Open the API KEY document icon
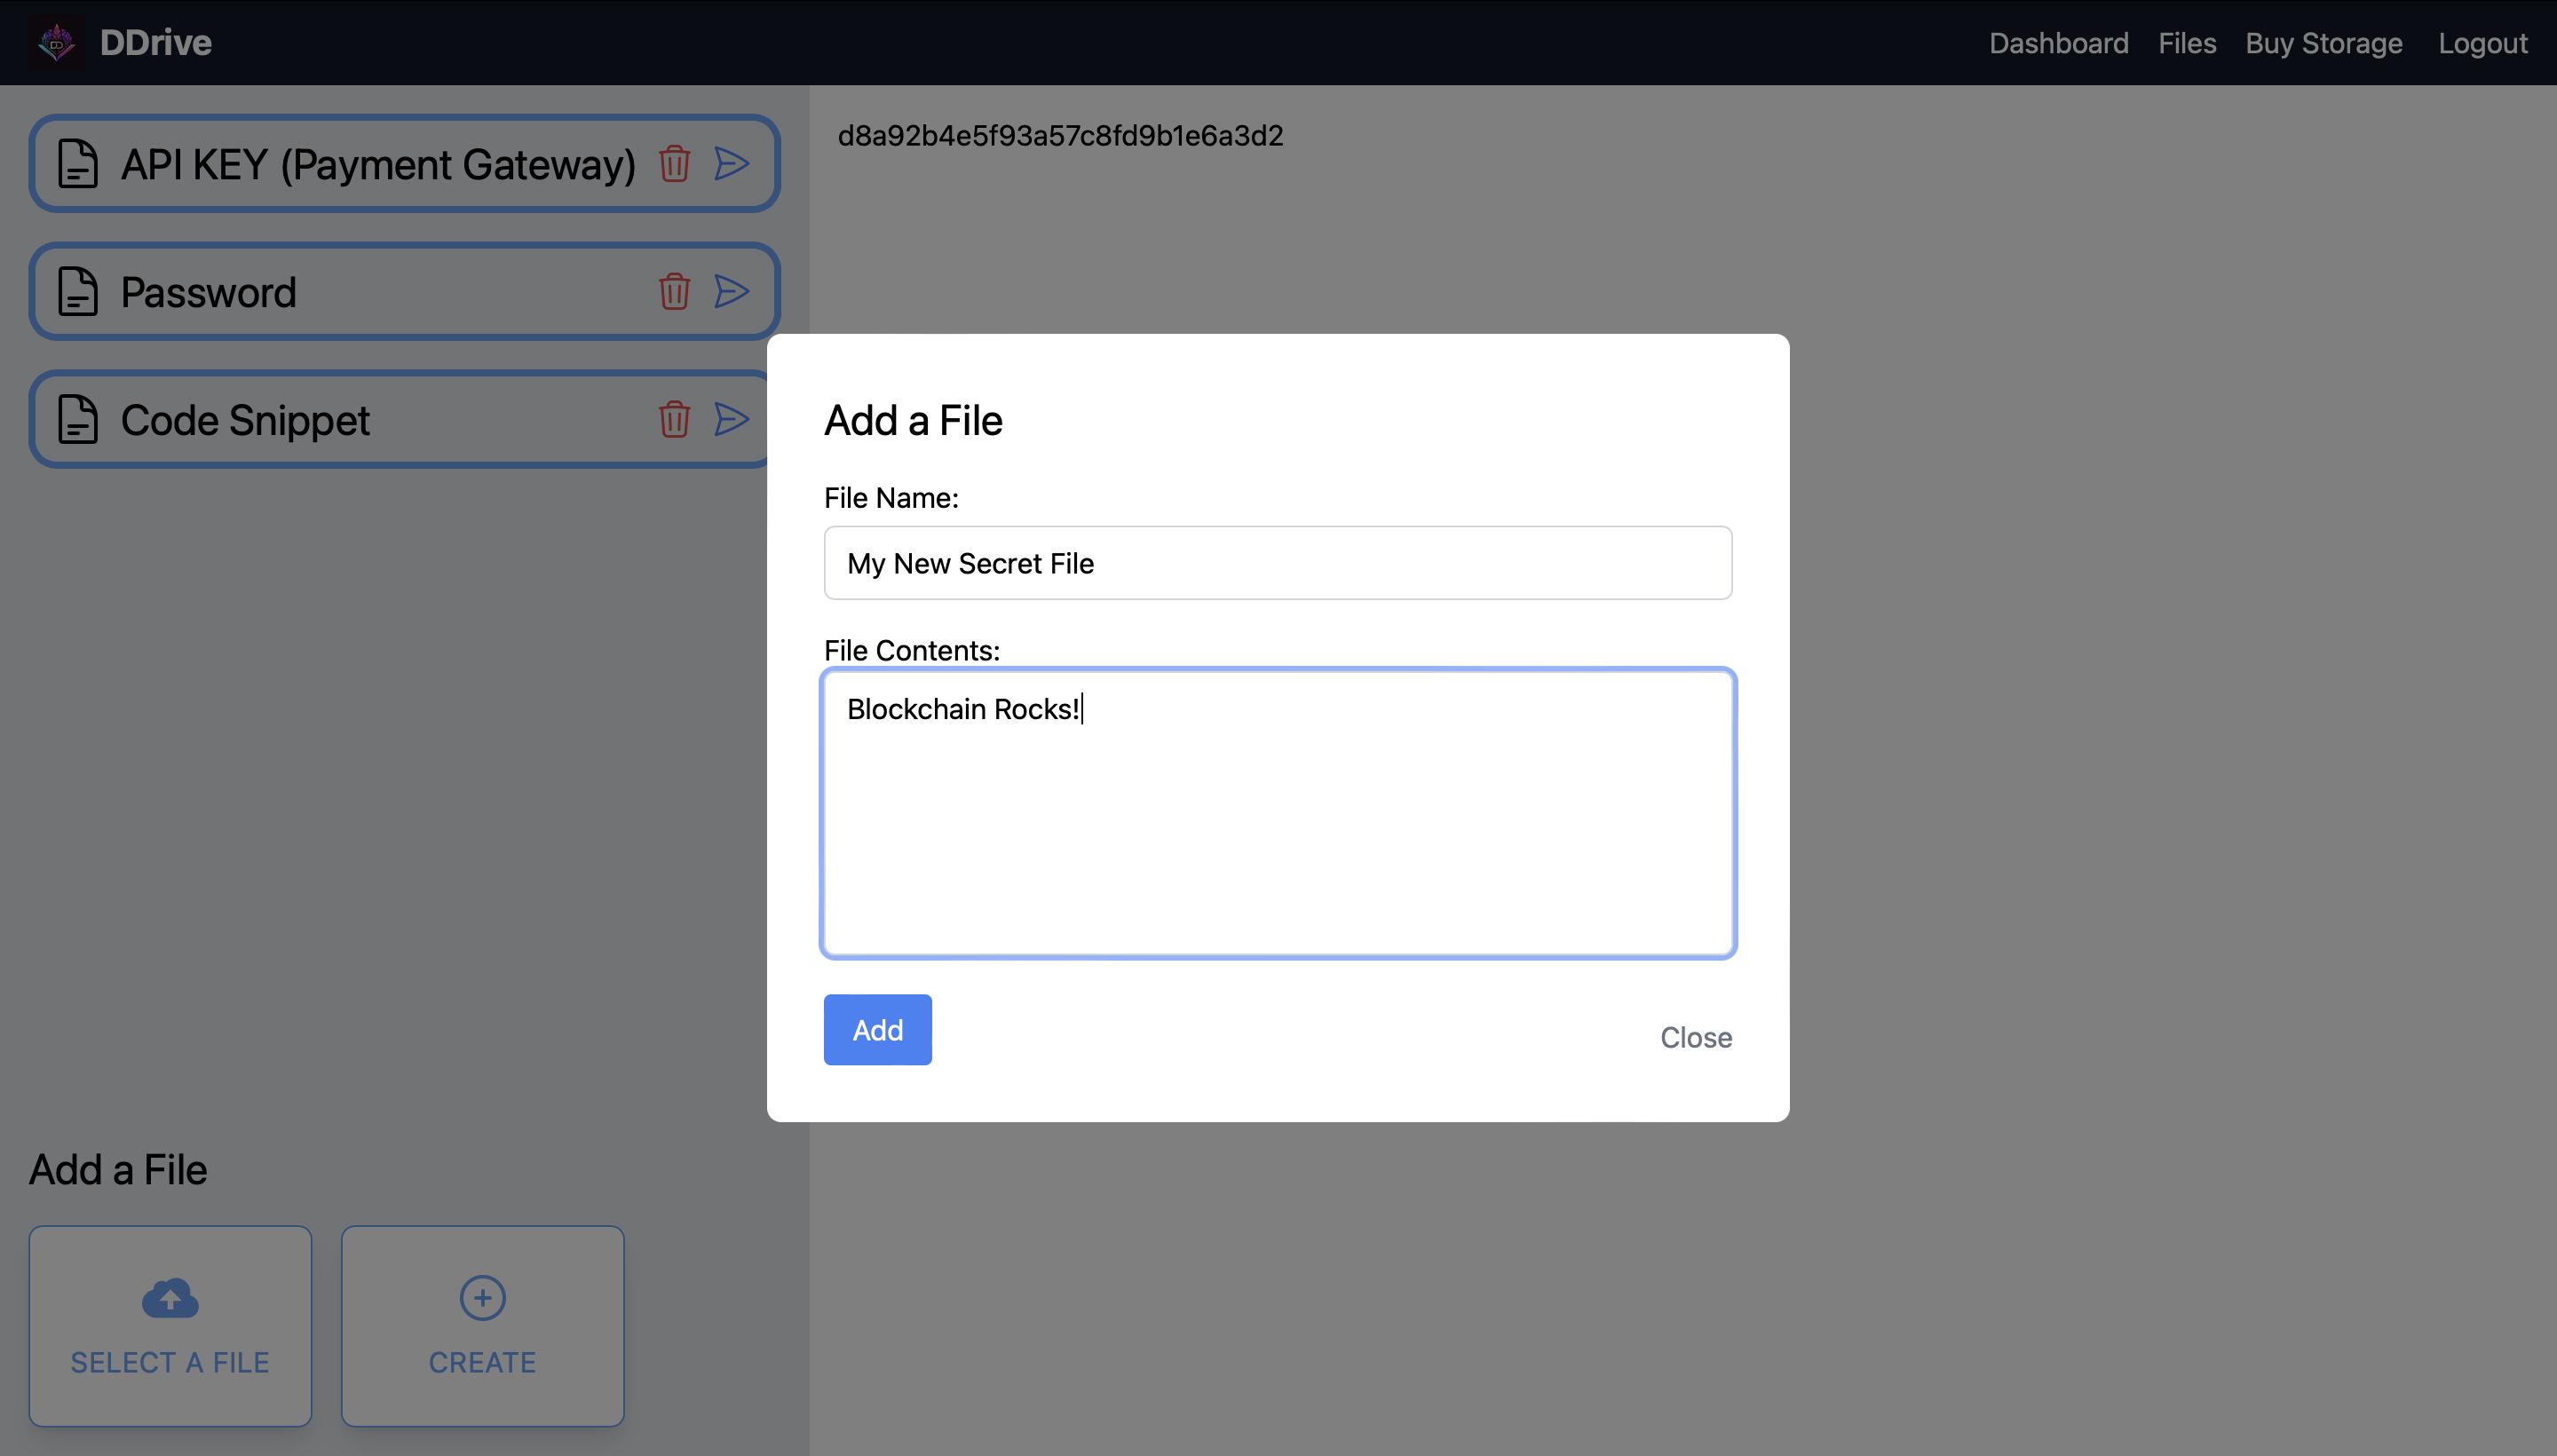 78,164
